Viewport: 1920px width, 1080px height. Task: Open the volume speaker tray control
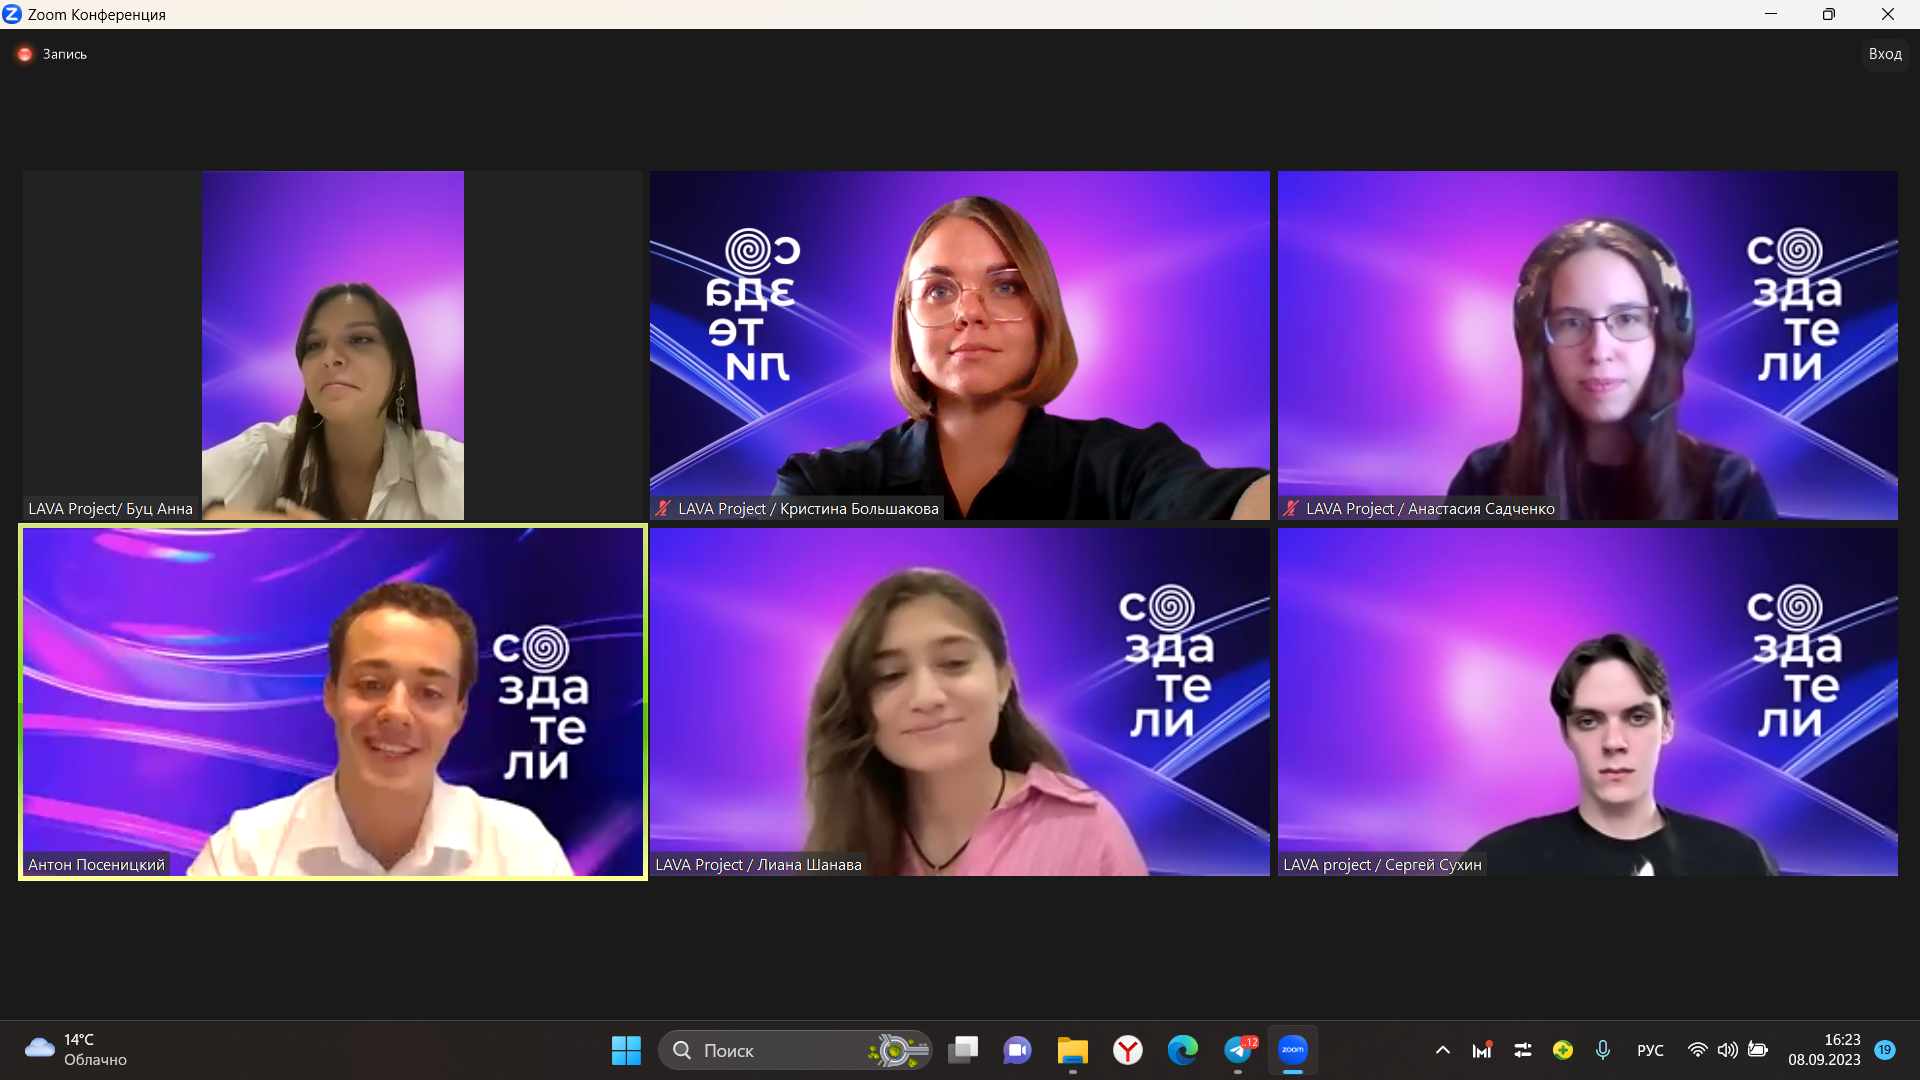coord(1727,1050)
